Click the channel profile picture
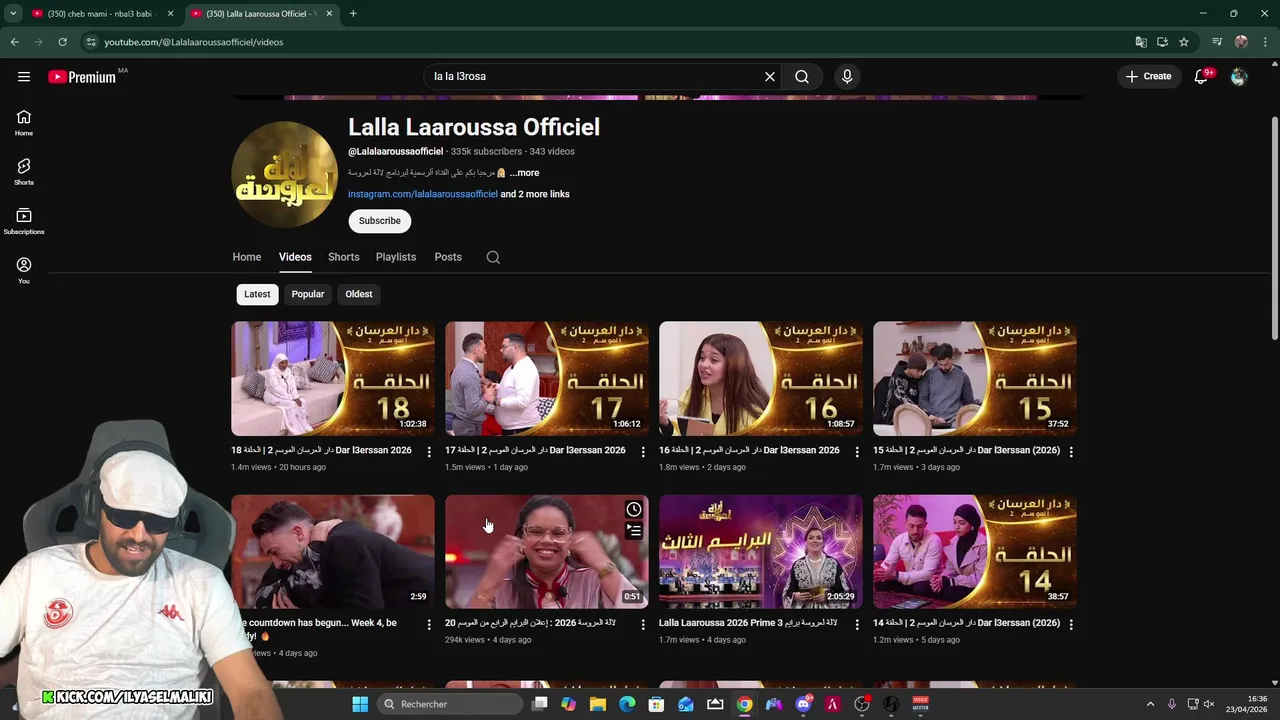This screenshot has height=720, width=1280. 285,174
